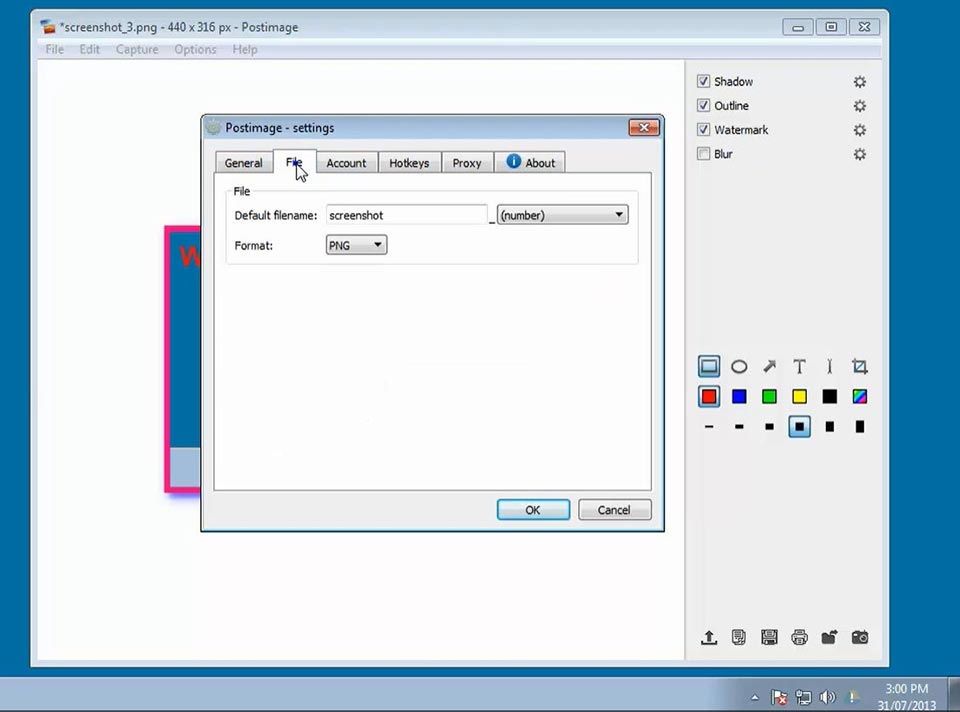This screenshot has height=712, width=960.
Task: Open Shadow settings gear
Action: [859, 82]
